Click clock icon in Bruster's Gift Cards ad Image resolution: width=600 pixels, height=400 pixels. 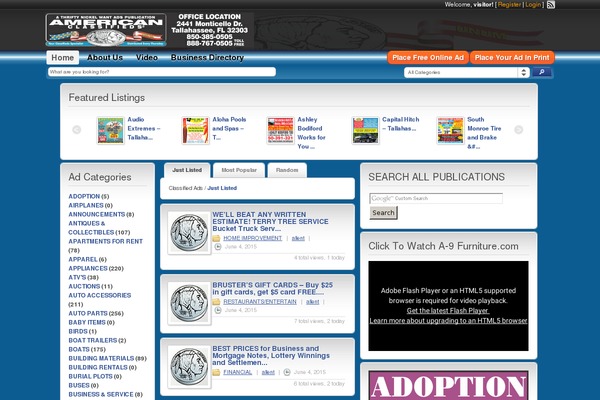pos(218,310)
